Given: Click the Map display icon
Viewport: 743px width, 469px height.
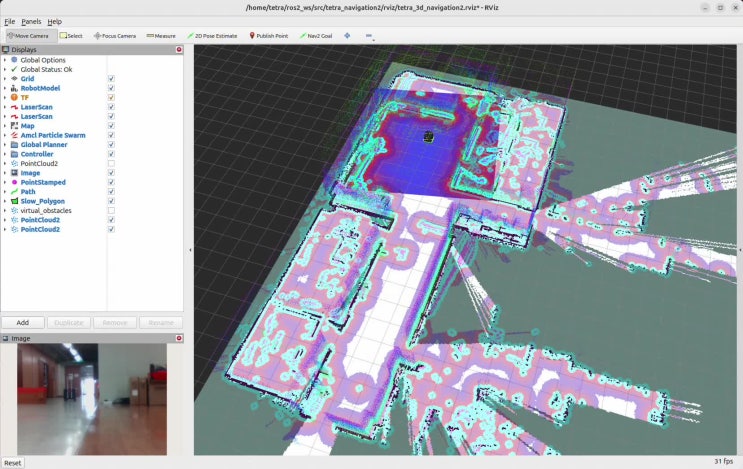Looking at the screenshot, I should [x=14, y=126].
